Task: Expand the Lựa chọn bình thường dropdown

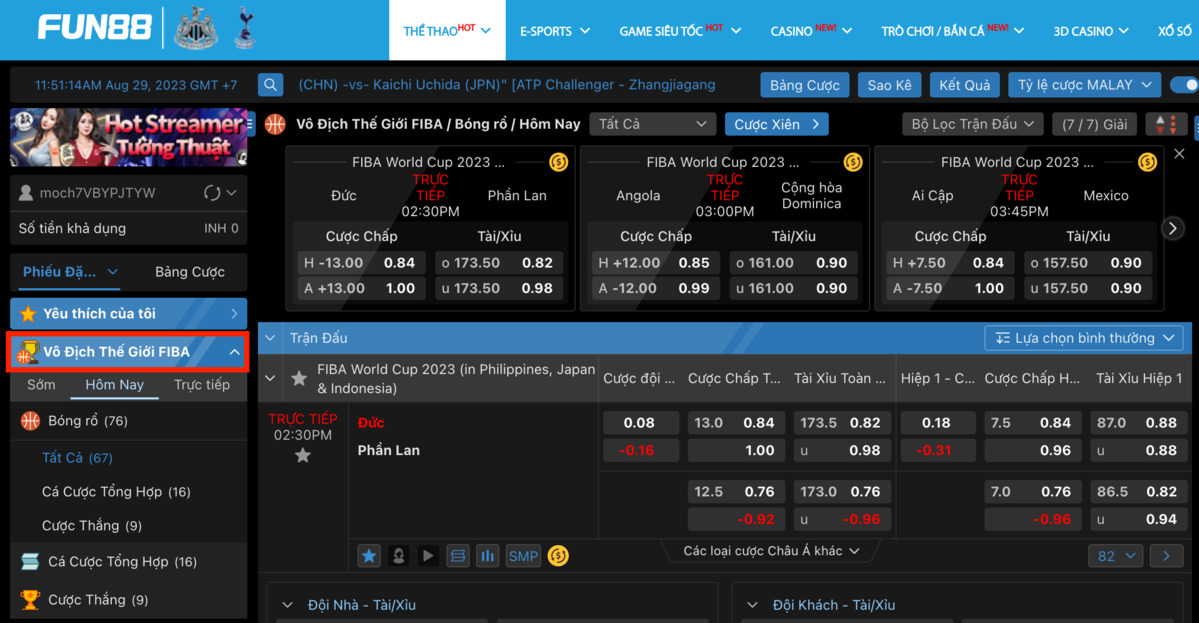Action: pos(1083,337)
